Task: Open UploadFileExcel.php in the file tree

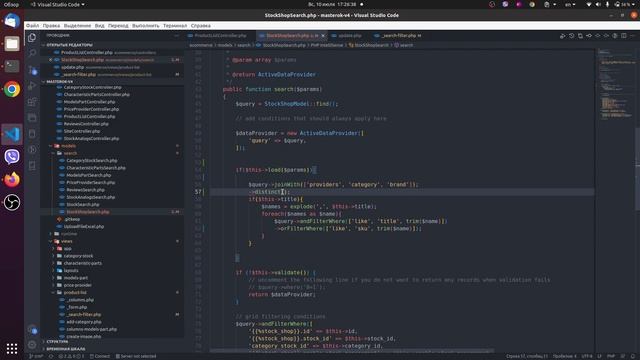Action: [84, 227]
